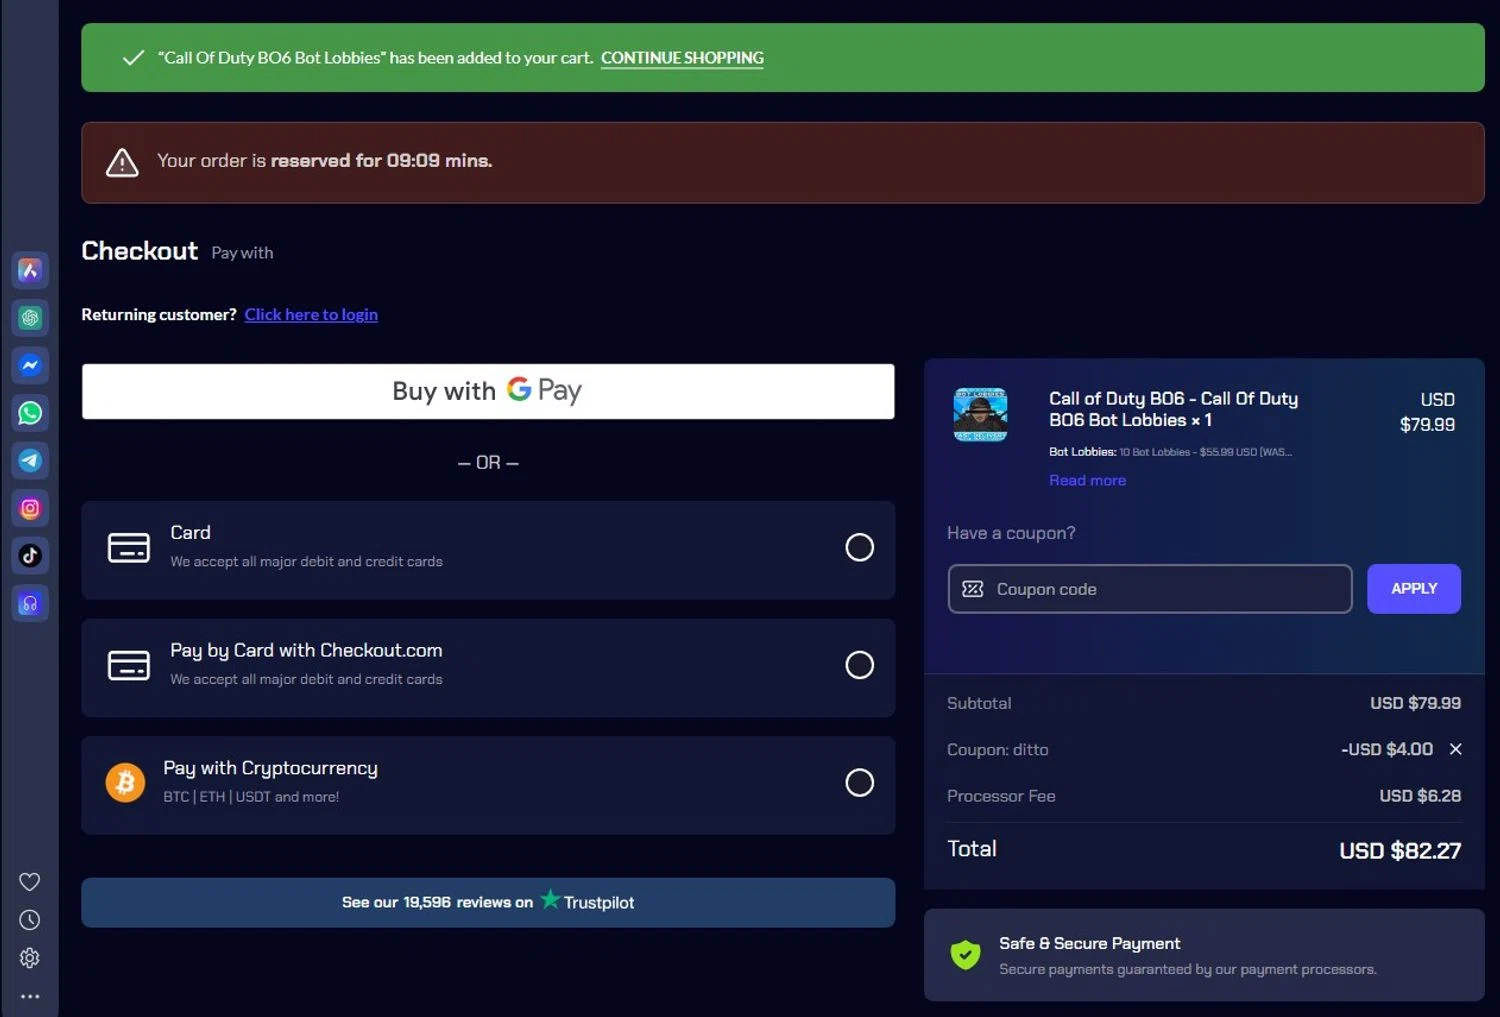
Task: Open WhatsApp in the sidebar
Action: pos(30,413)
